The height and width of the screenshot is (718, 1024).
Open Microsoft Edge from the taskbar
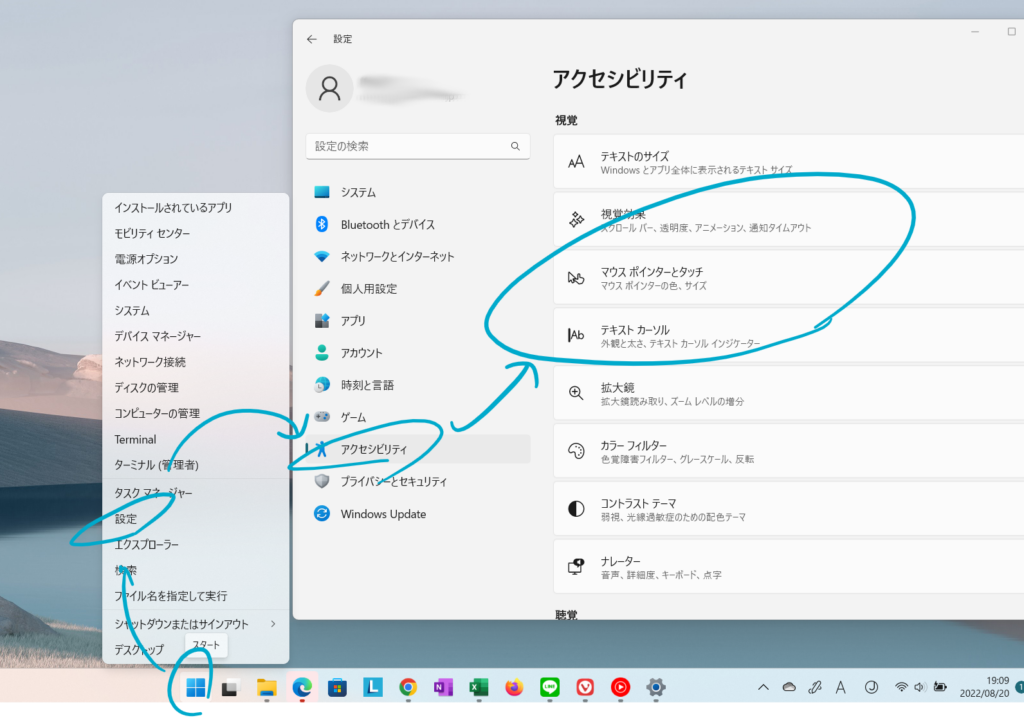click(302, 687)
